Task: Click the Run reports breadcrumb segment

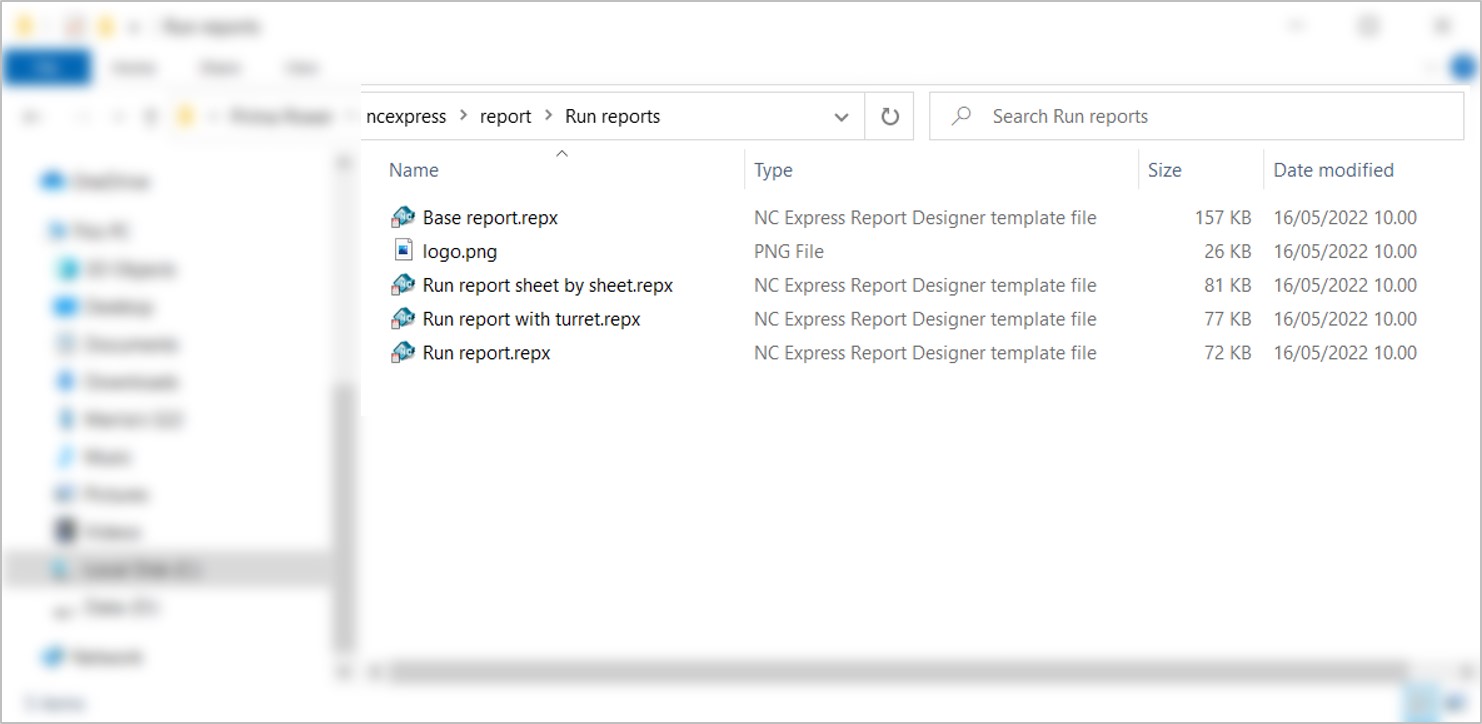Action: pos(612,116)
